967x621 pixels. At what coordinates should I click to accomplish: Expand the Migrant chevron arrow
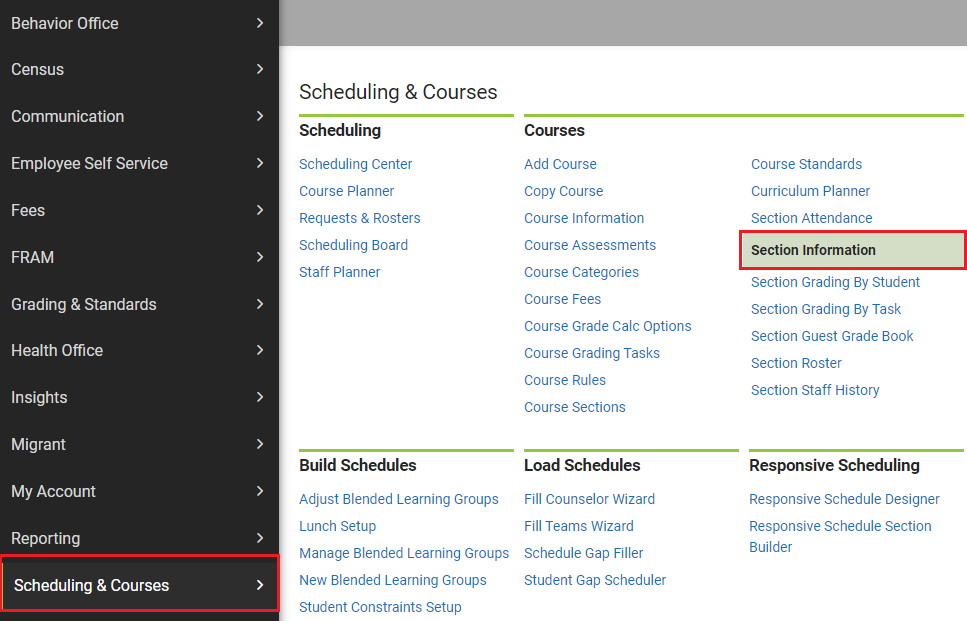click(260, 444)
